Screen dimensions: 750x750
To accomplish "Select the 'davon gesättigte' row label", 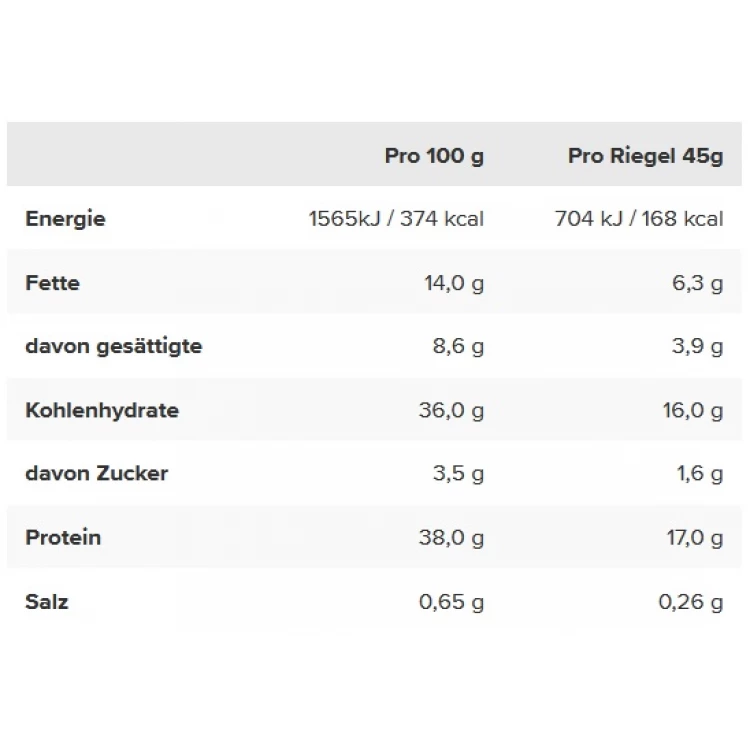I will pyautogui.click(x=114, y=347).
